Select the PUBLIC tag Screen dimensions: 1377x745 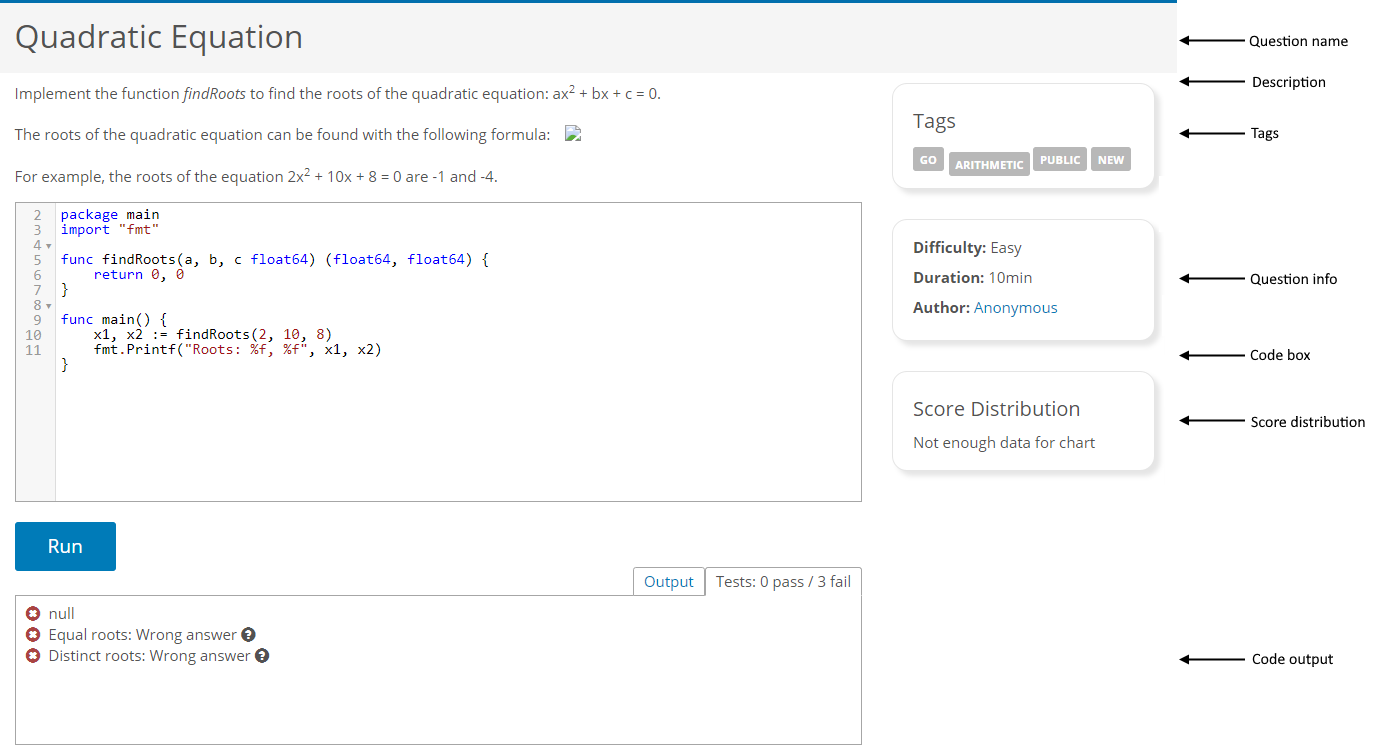(1060, 160)
